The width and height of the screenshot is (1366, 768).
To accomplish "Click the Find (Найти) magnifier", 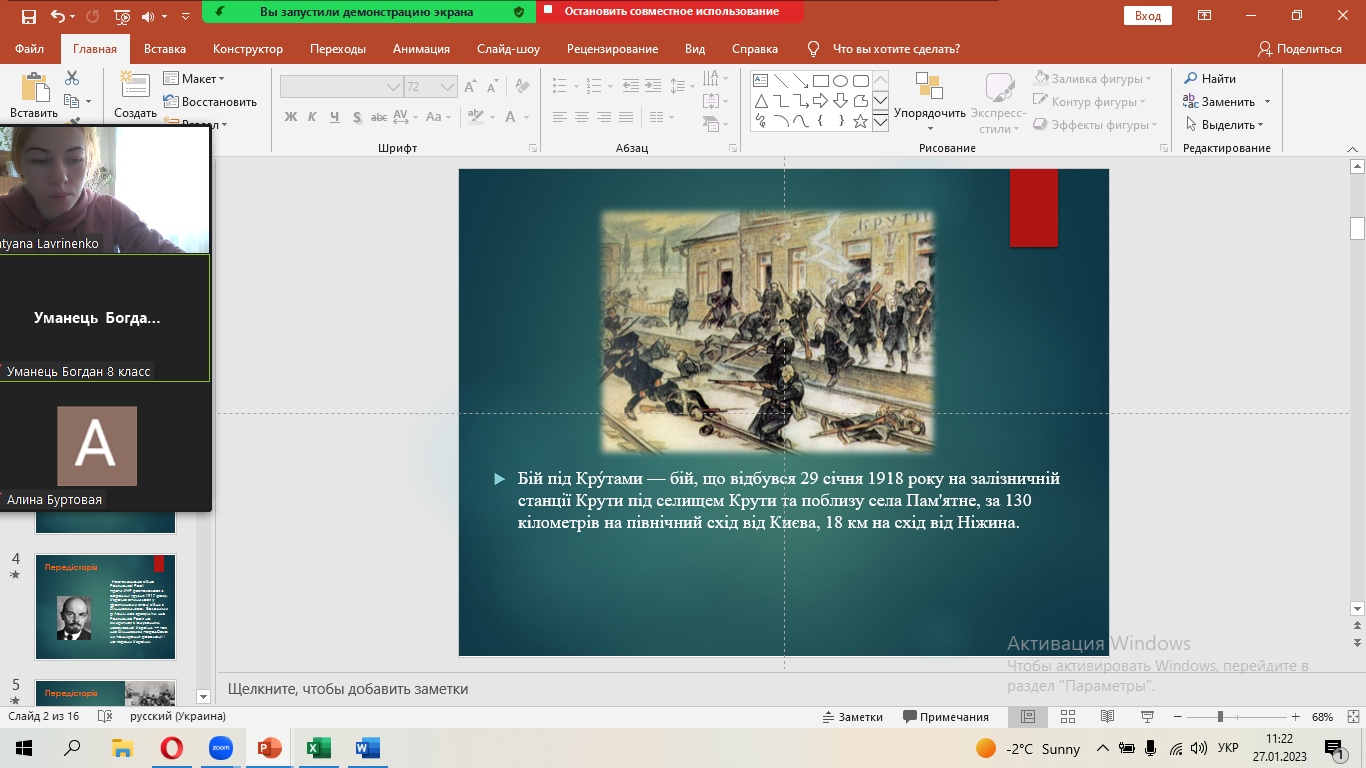I will click(1191, 78).
